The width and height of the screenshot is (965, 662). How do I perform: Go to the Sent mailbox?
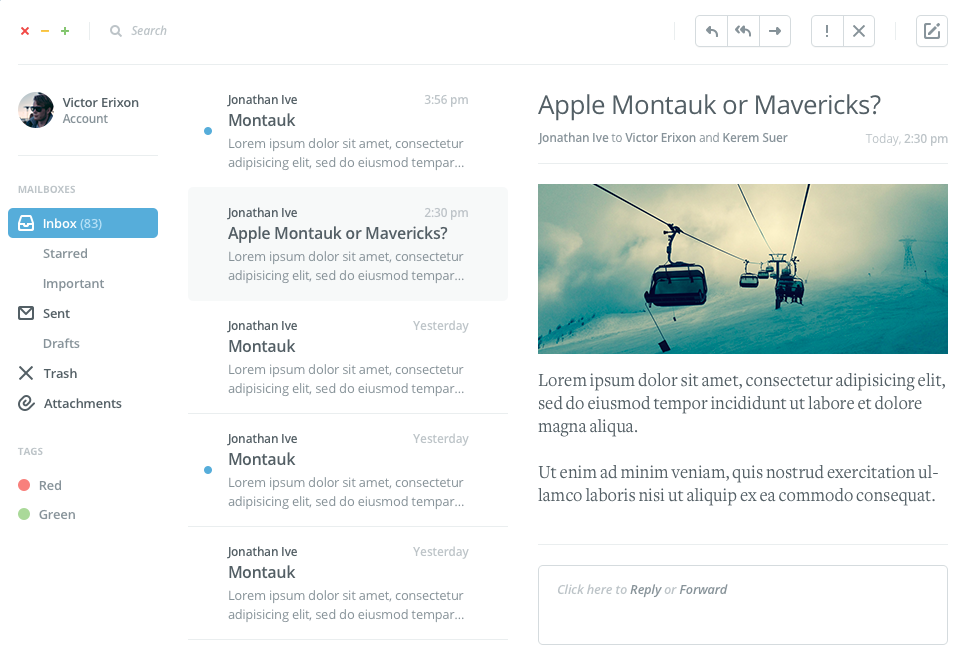click(x=56, y=314)
